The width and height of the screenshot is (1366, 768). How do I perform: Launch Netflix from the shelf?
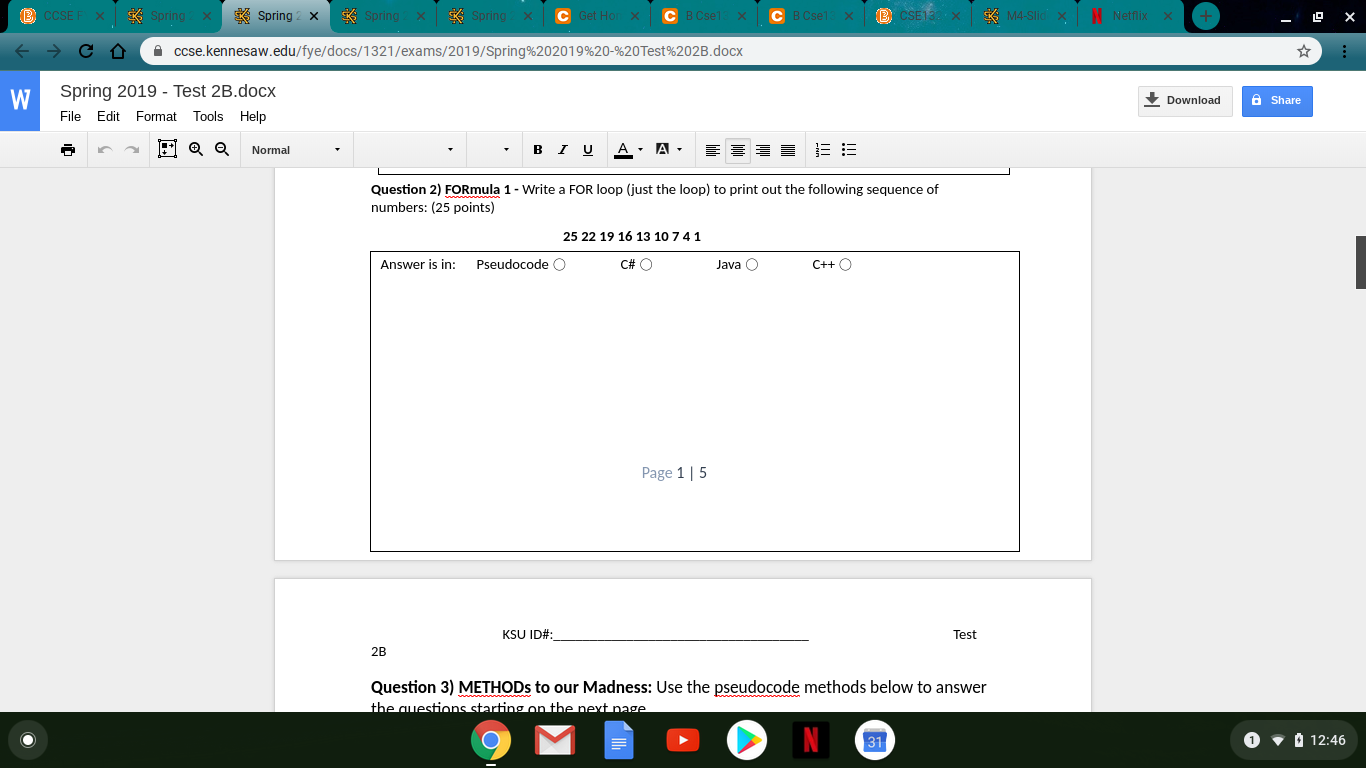[811, 741]
